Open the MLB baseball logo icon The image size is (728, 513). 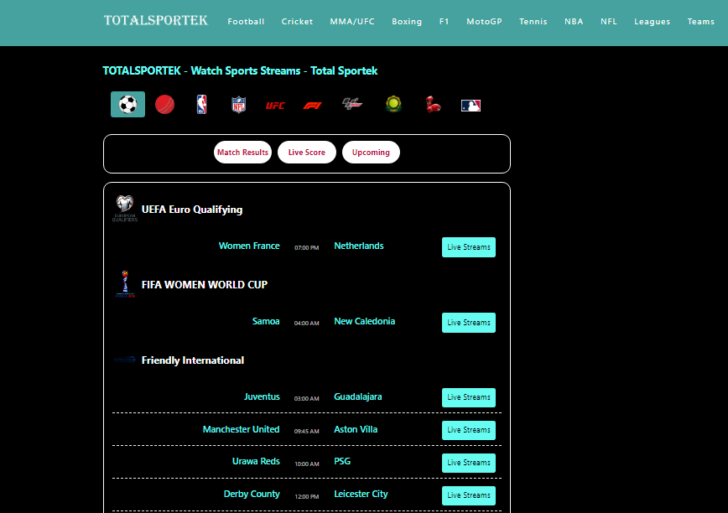(x=471, y=106)
